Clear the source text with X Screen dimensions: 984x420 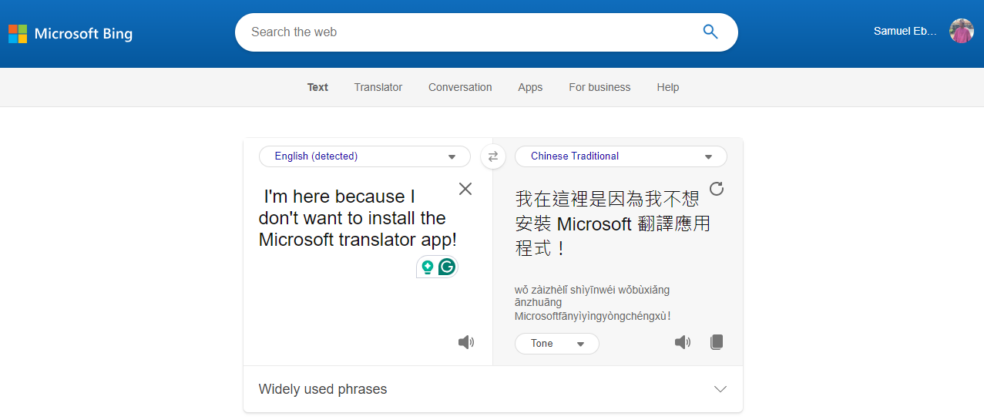465,189
